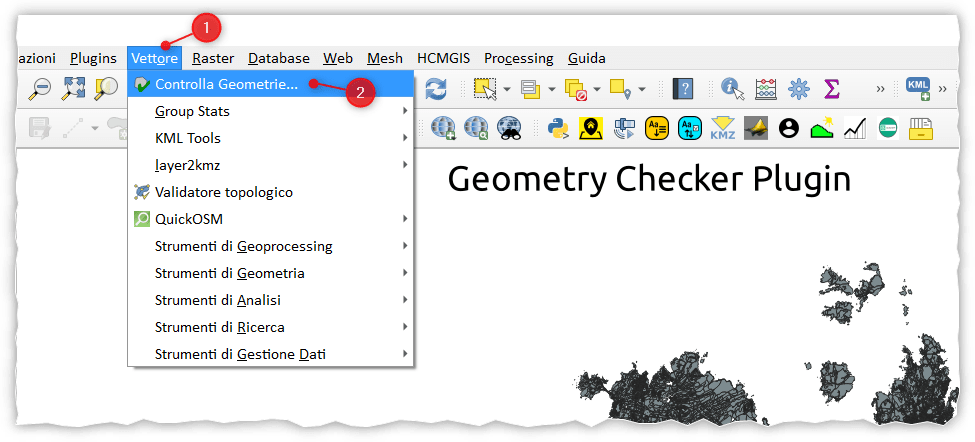Expand the Deselect Features dropdown arrow

pos(599,89)
